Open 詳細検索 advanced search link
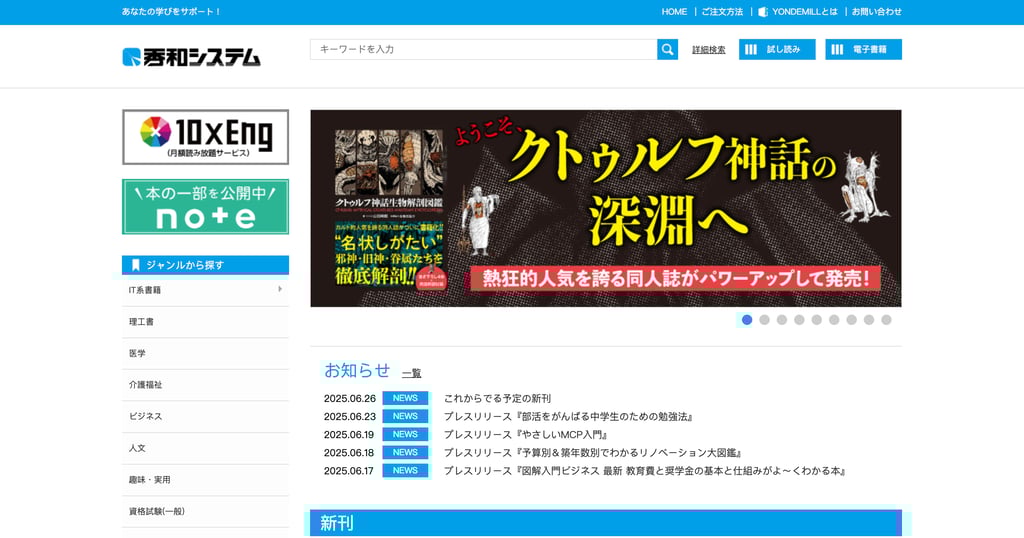This screenshot has width=1024, height=538. click(709, 50)
